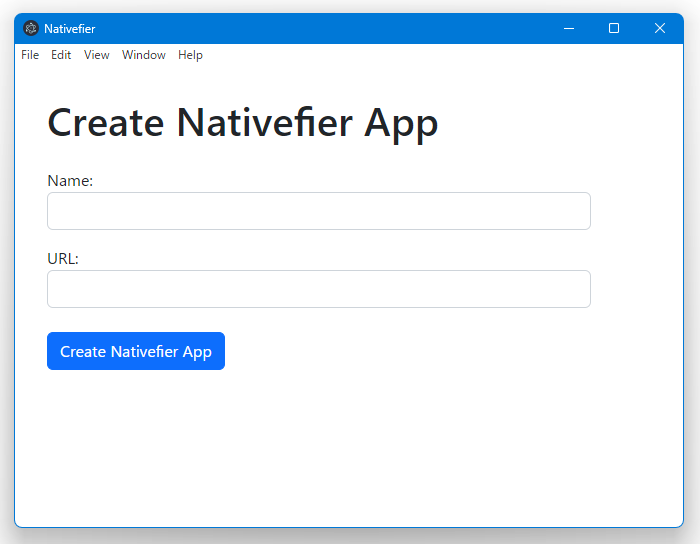The width and height of the screenshot is (700, 544).
Task: Close the Nativefier window
Action: (660, 29)
